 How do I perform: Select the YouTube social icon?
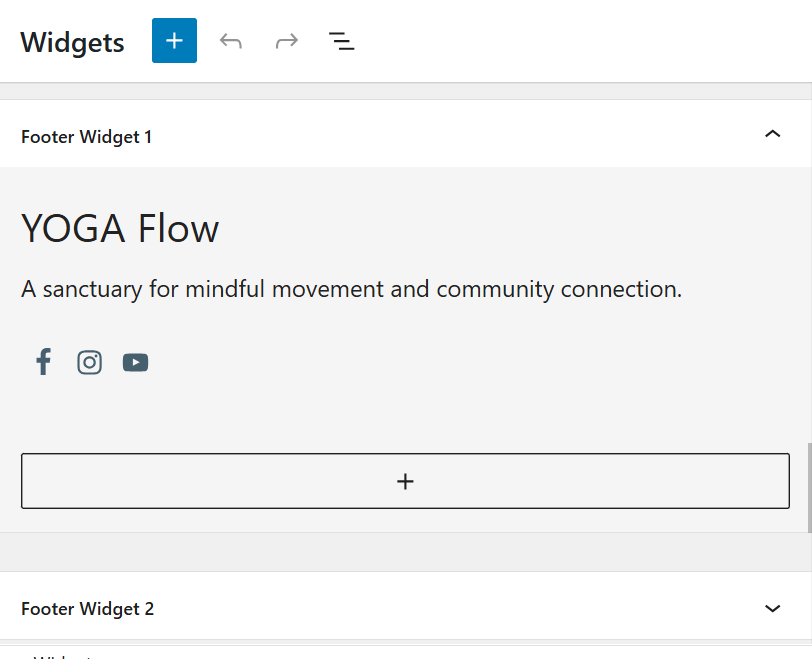point(136,362)
